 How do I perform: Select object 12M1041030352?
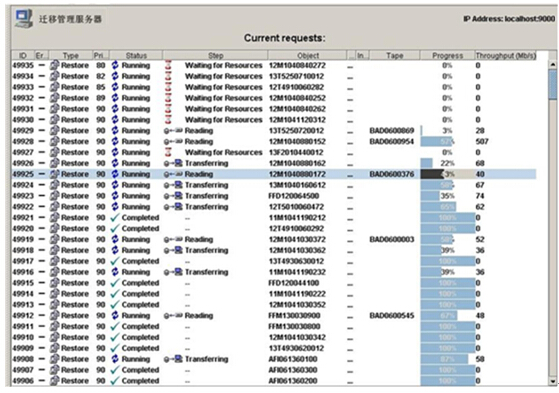[297, 305]
